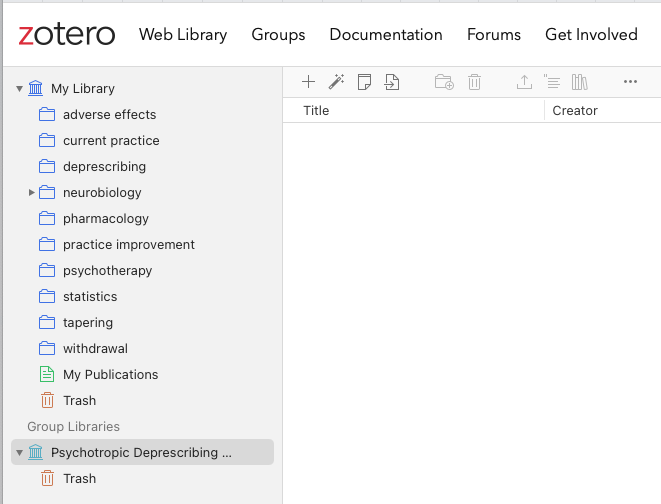Click the folder icon beside tapering

(x=47, y=323)
